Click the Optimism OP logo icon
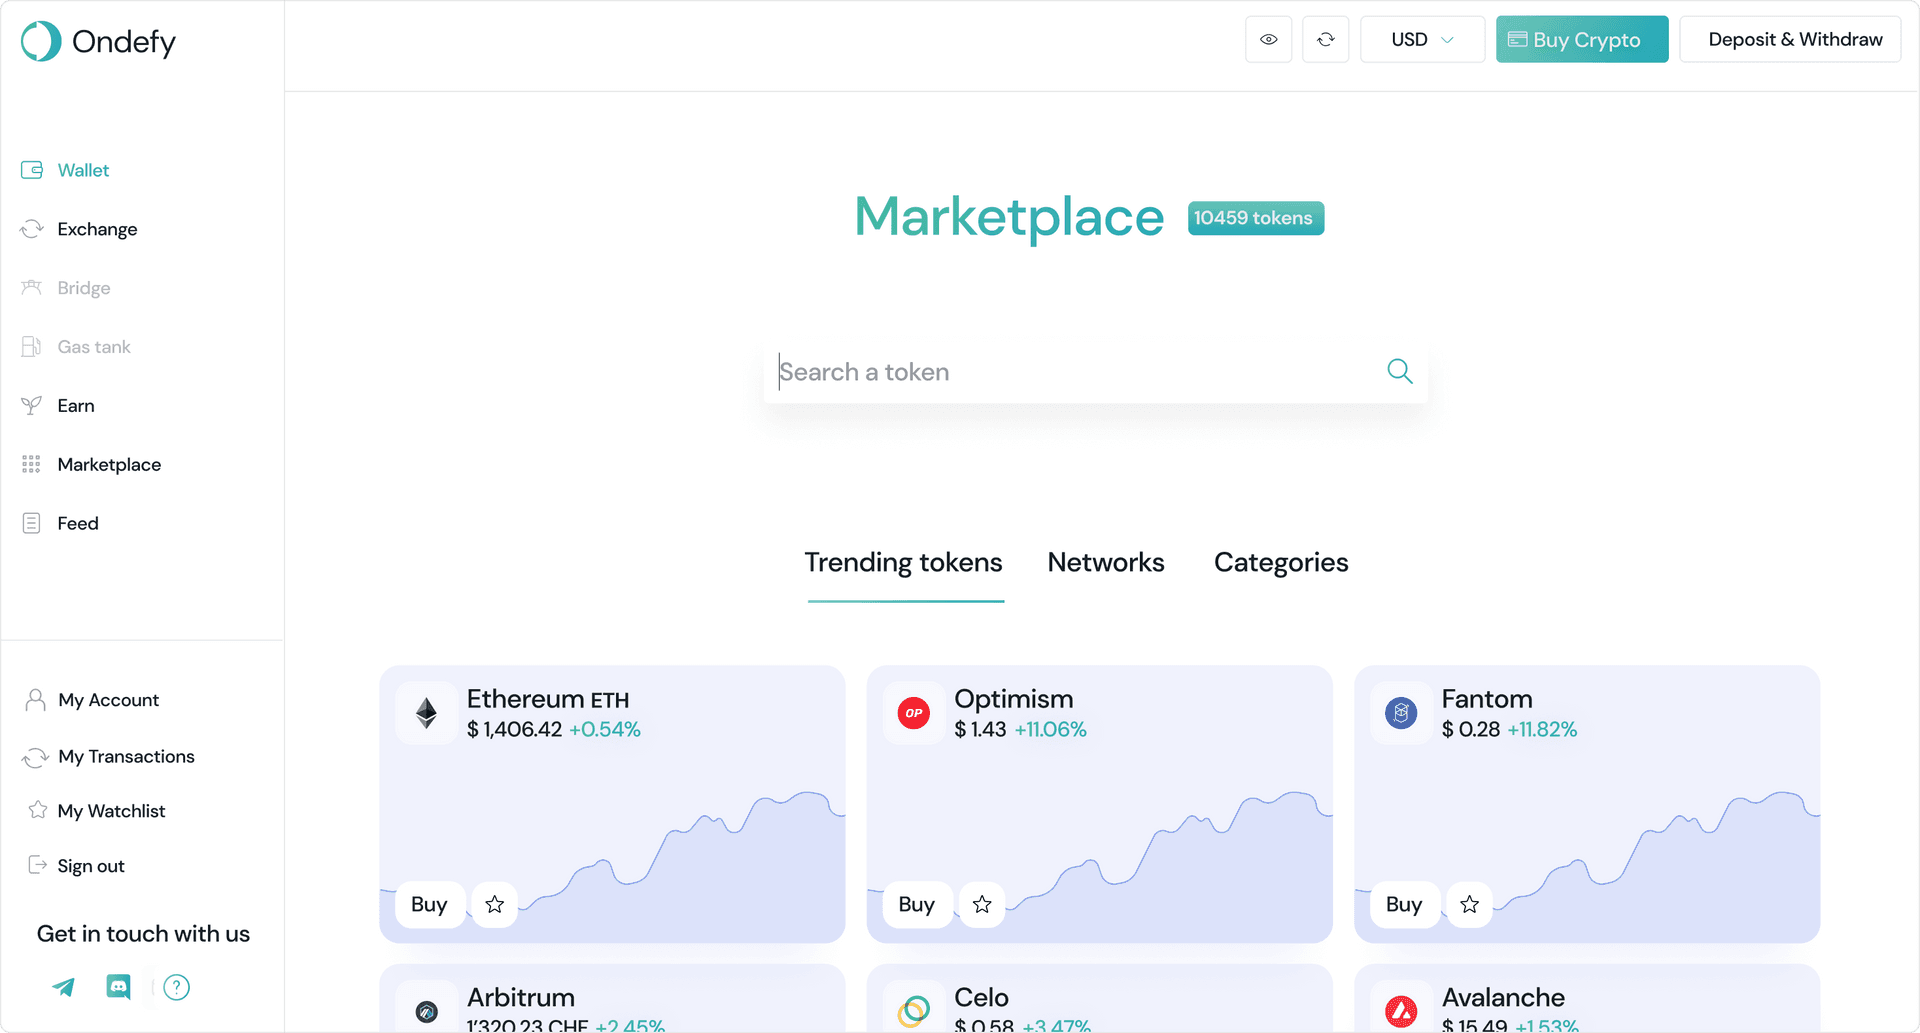1920x1033 pixels. (914, 713)
